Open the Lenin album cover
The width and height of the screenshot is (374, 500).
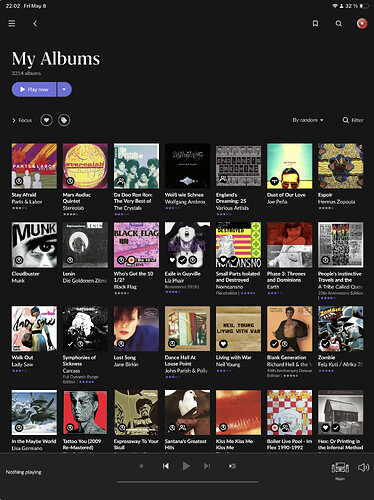click(85, 245)
